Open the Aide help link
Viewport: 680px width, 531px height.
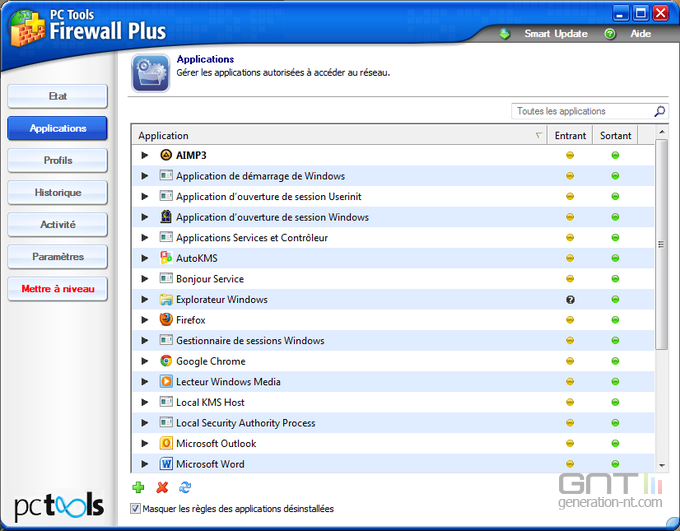641,33
